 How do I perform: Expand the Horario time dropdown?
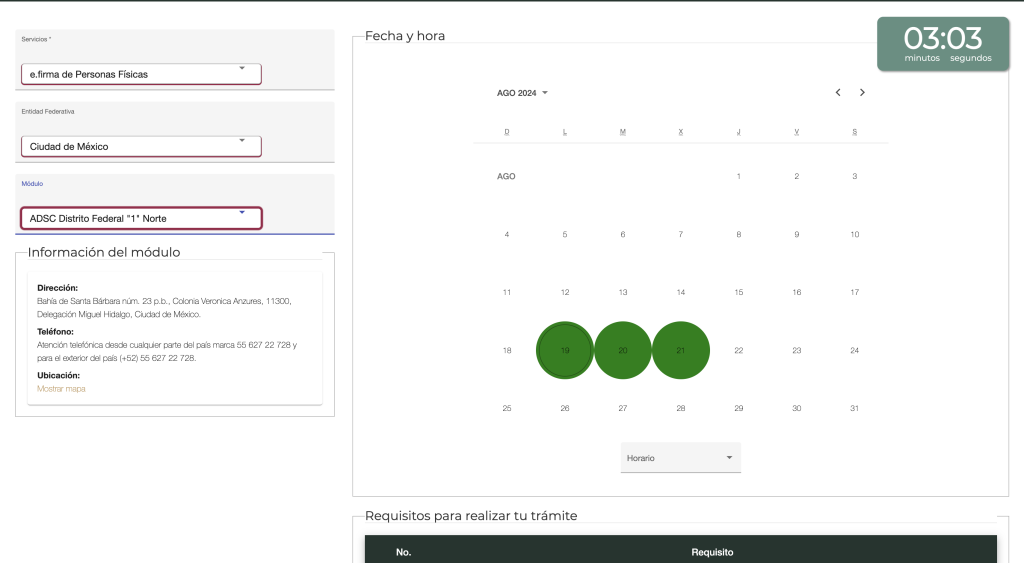(680, 458)
